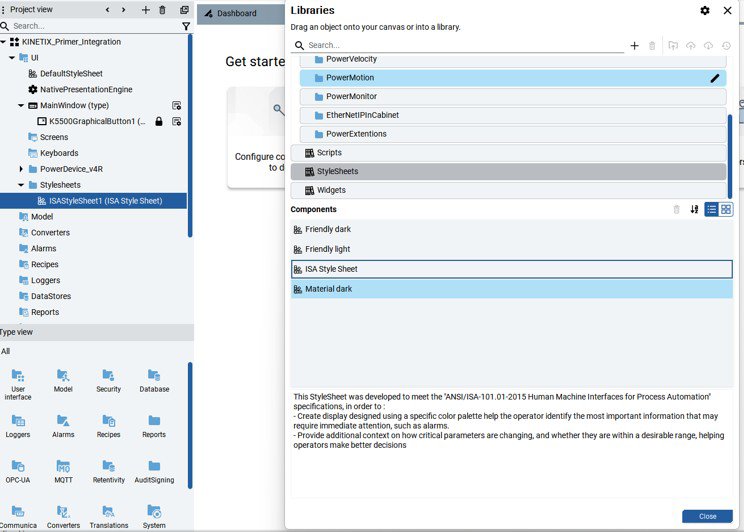Select Keyboards folder in project tree
The width and height of the screenshot is (744, 532).
[x=53, y=153]
